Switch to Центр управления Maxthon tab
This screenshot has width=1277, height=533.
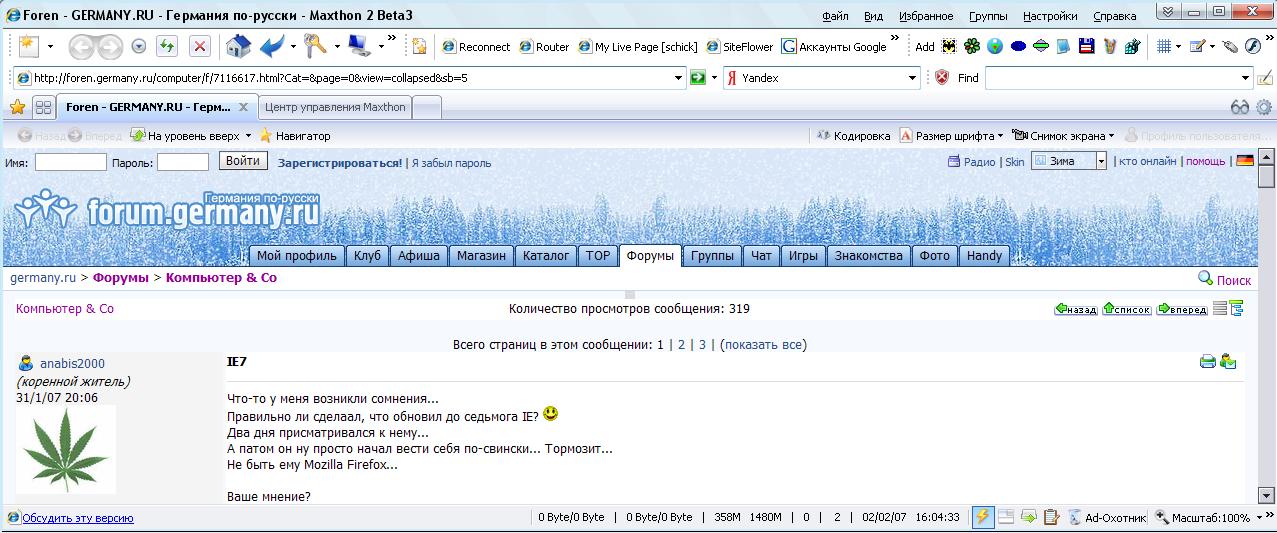[x=335, y=107]
